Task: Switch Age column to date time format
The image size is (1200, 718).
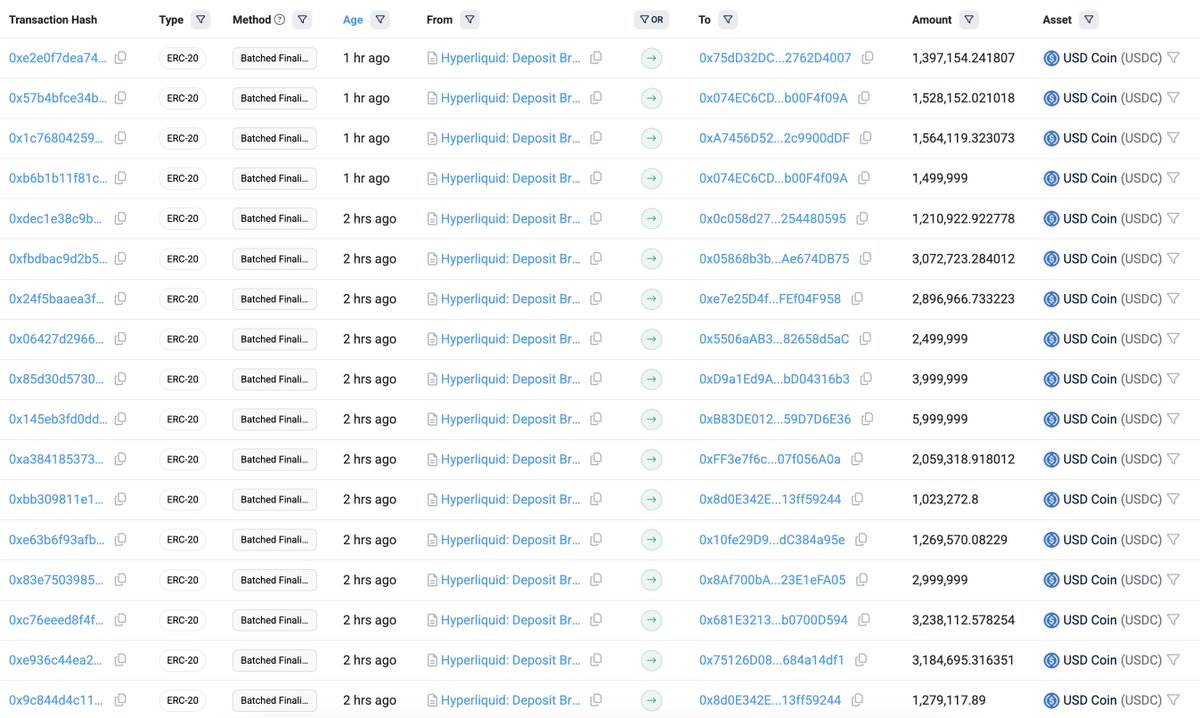Action: 353,19
